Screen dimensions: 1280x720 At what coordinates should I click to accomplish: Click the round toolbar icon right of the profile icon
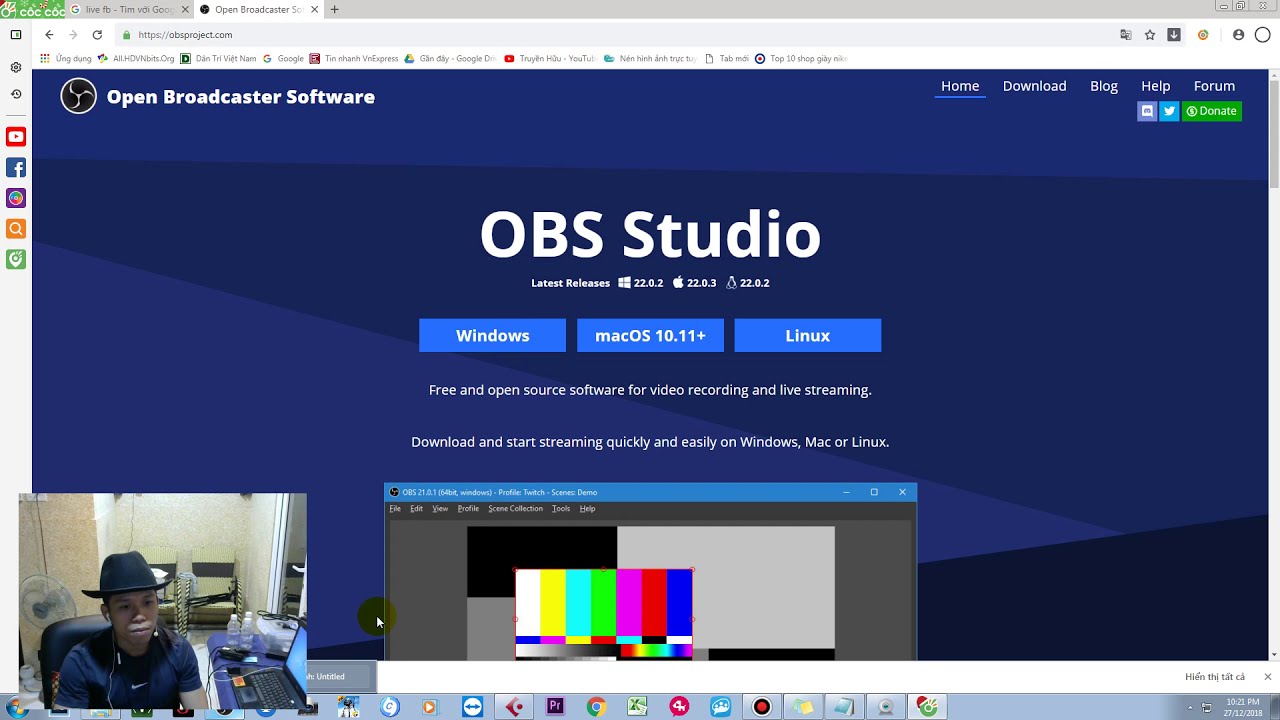(1262, 34)
